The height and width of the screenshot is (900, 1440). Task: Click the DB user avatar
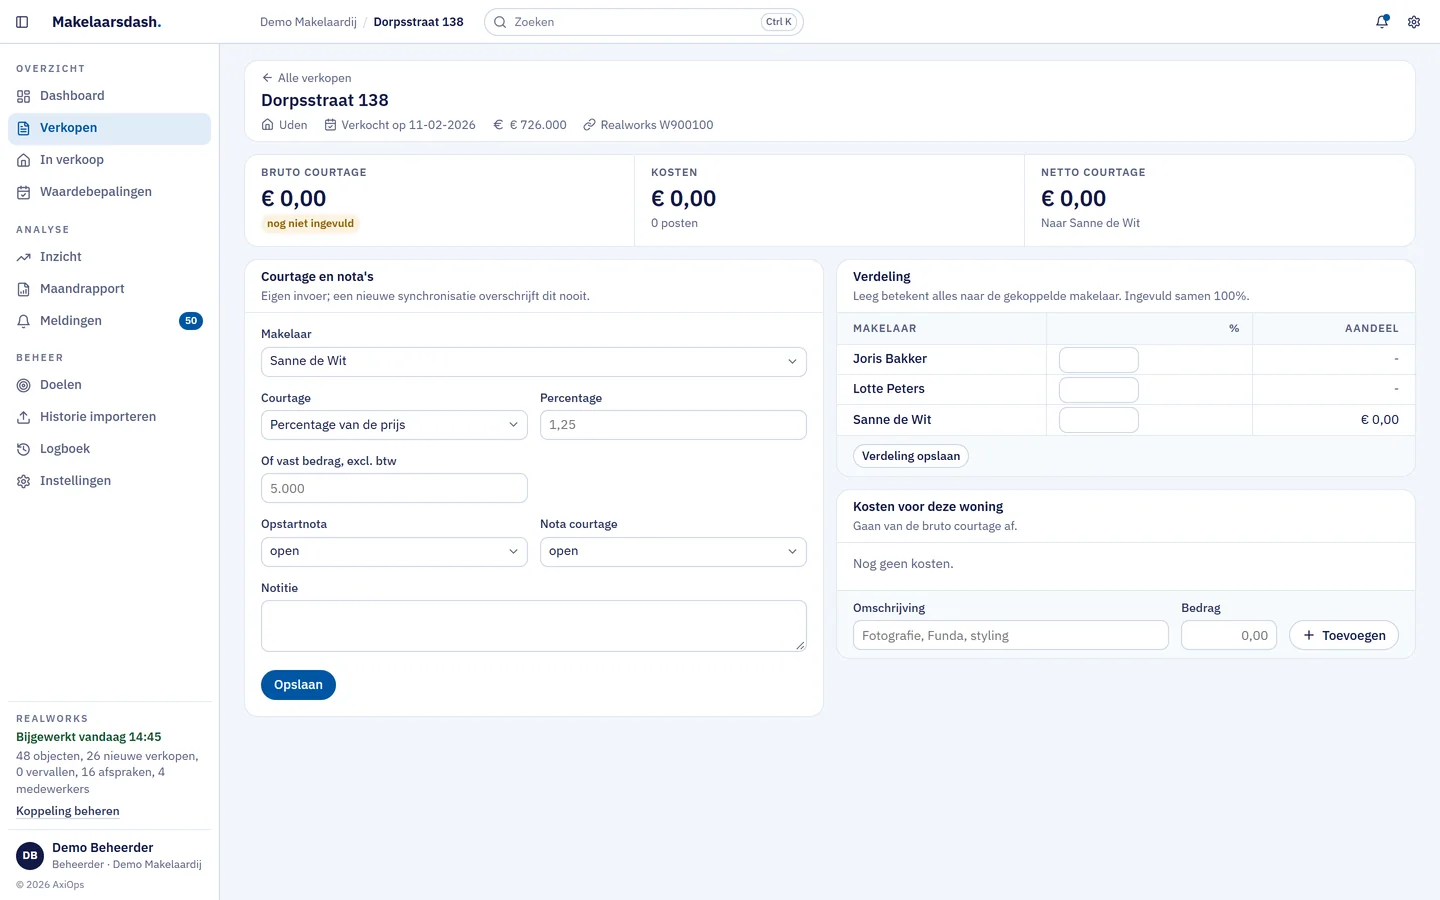(x=30, y=855)
